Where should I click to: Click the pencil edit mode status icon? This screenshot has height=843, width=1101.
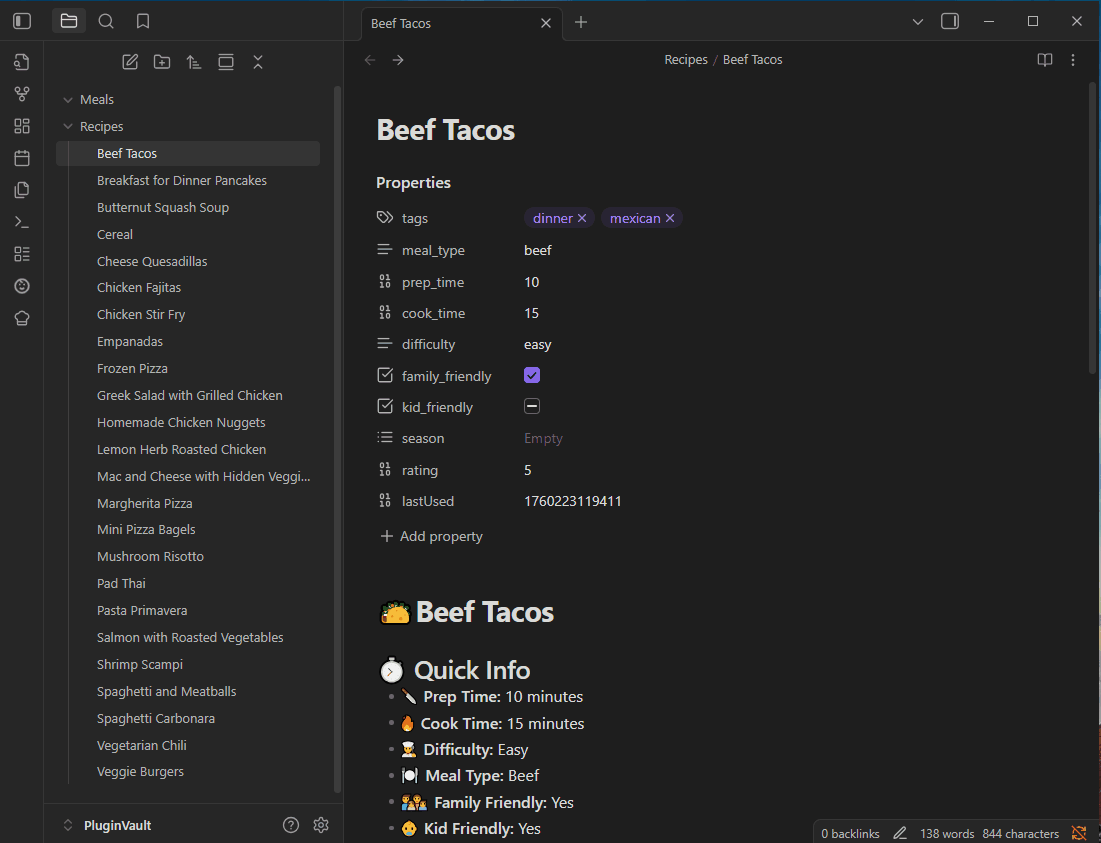(899, 833)
